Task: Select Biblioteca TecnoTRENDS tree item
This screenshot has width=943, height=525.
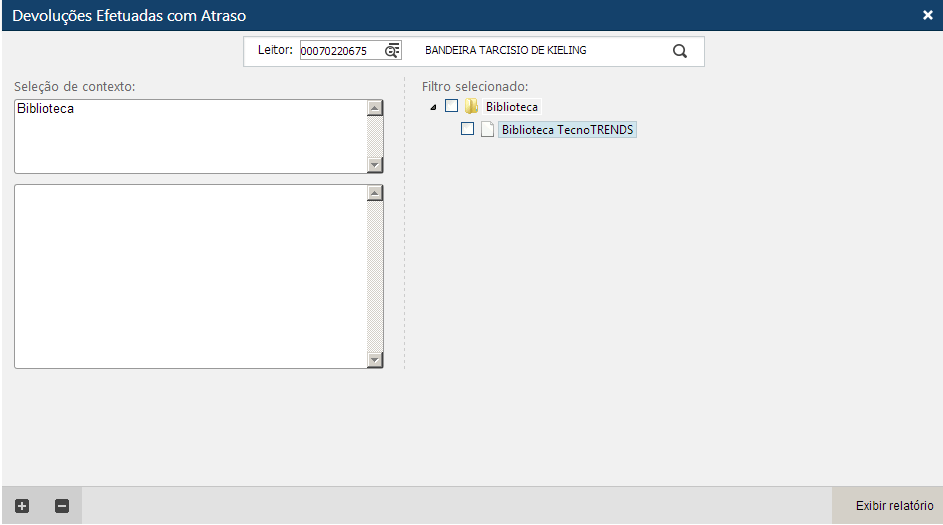Action: tap(567, 130)
